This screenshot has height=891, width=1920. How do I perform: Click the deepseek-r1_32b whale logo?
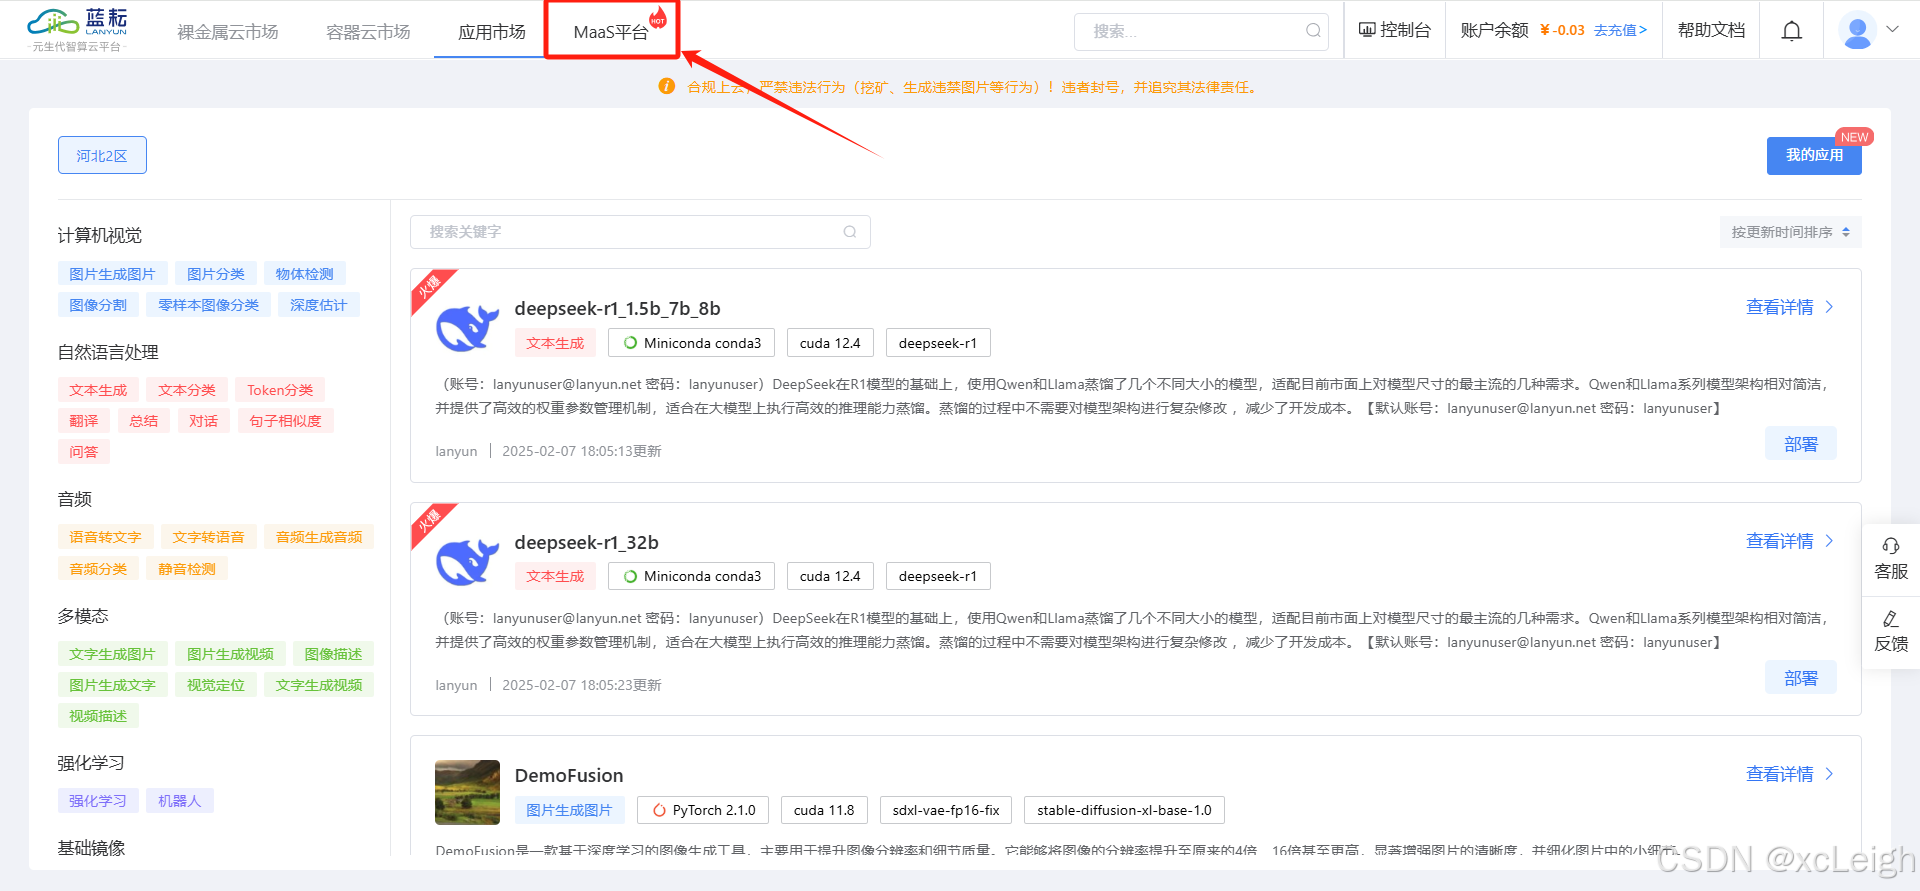(467, 562)
